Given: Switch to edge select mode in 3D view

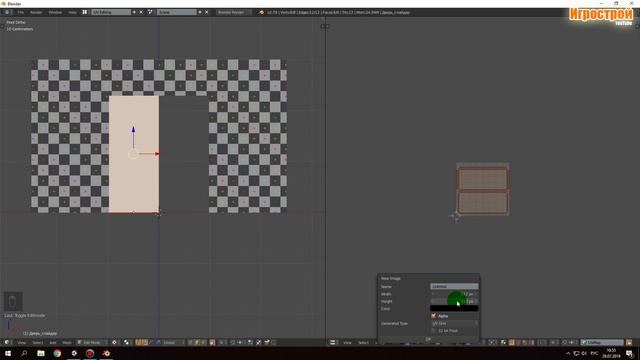Looking at the screenshot, I should 197,342.
